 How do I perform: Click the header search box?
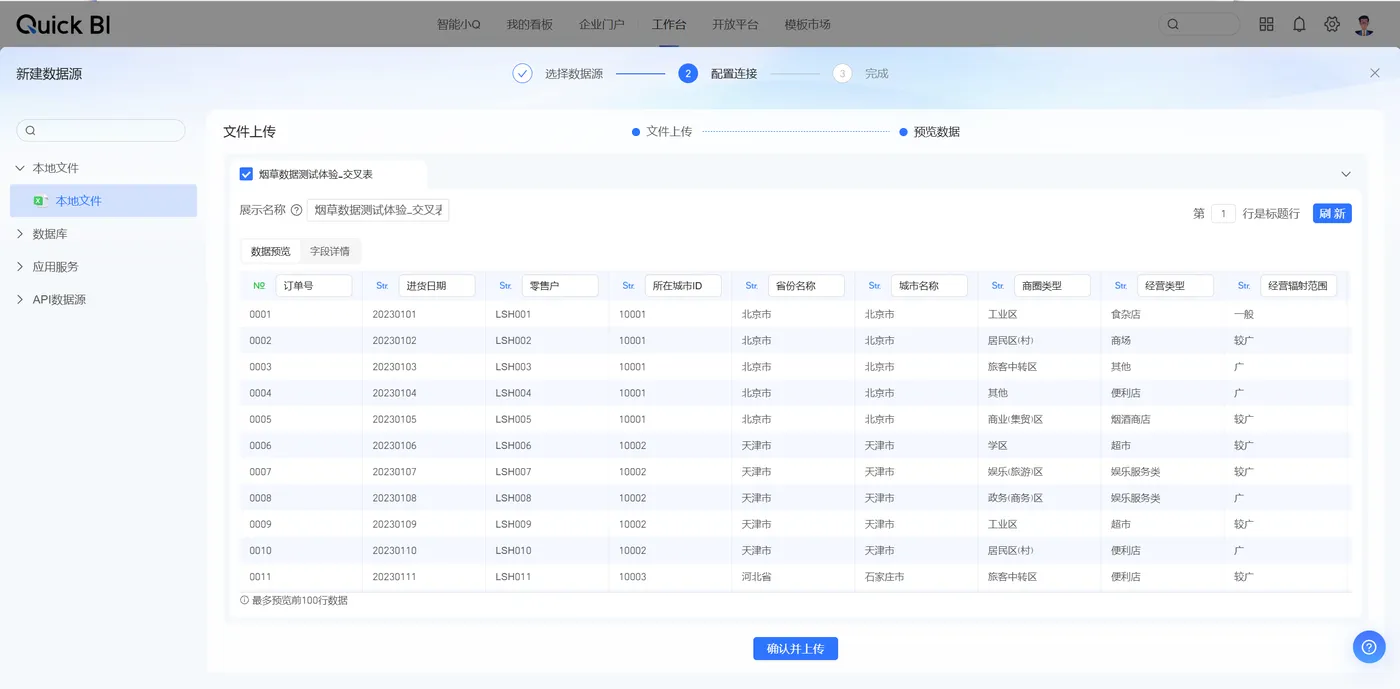pos(1199,24)
